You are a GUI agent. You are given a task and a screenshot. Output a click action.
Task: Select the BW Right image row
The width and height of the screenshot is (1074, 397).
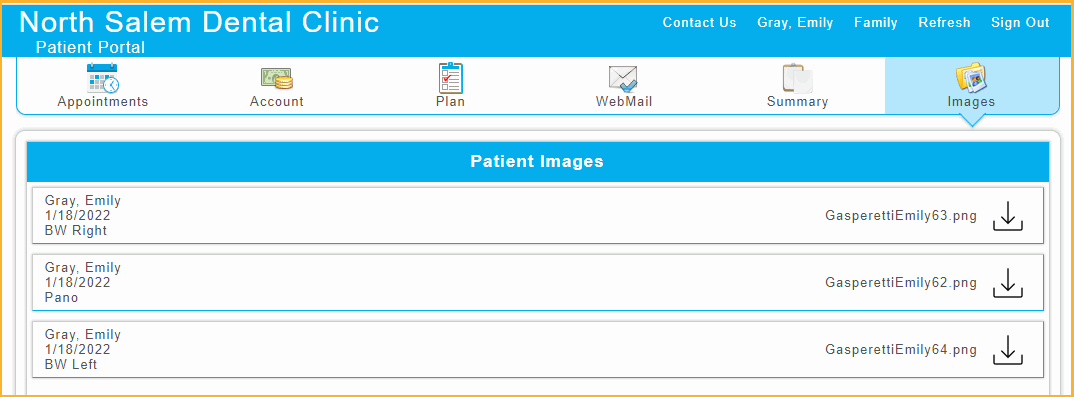coord(538,216)
